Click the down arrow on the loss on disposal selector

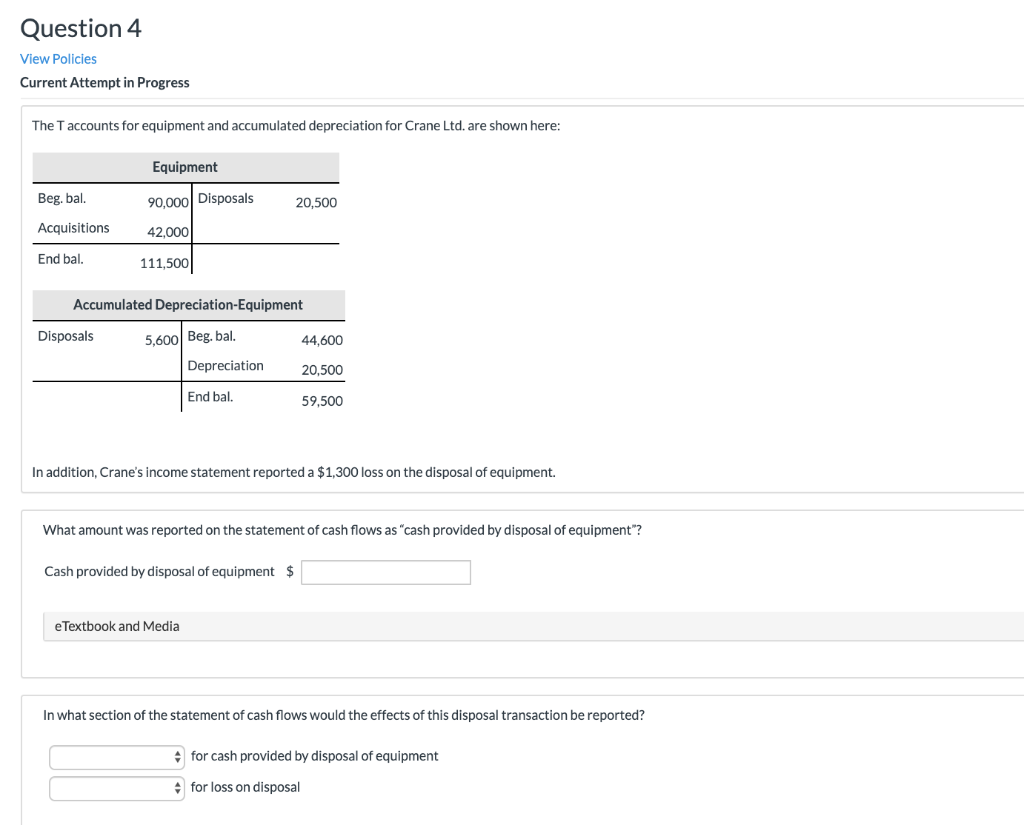click(177, 792)
